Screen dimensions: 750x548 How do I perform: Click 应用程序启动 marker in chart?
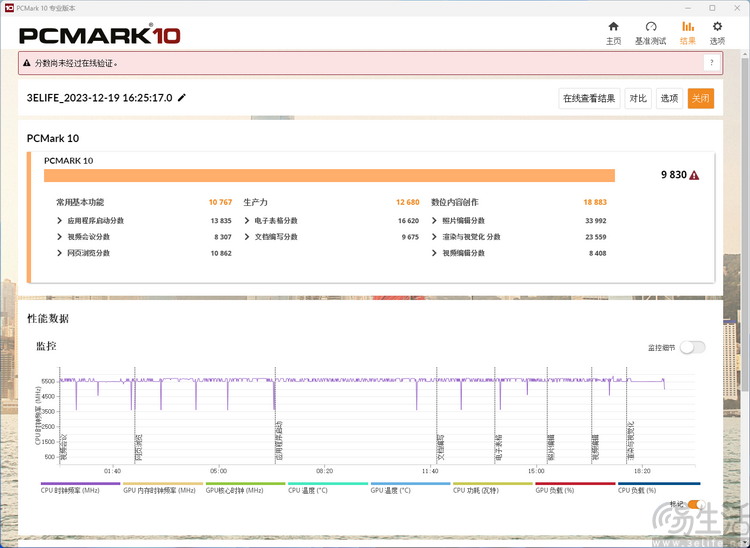[280, 441]
